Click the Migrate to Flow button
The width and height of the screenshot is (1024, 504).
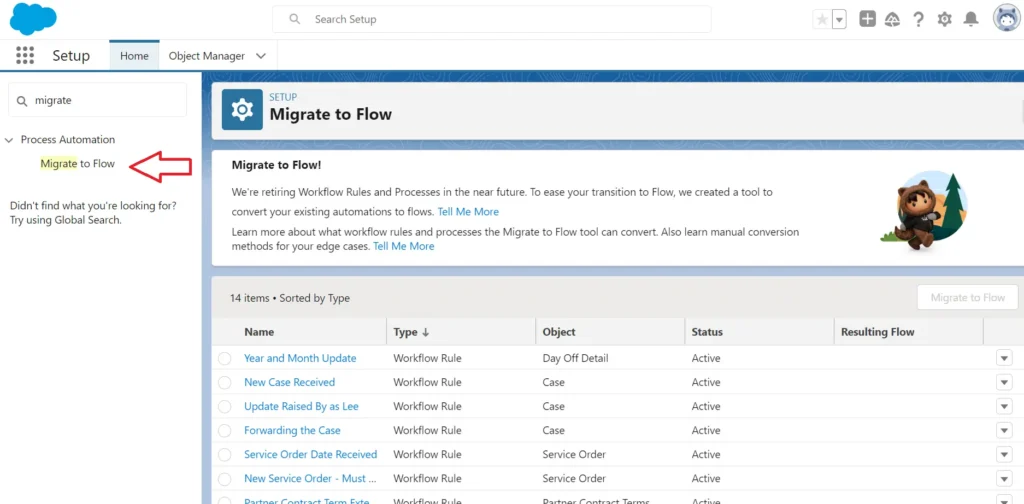[x=967, y=297]
